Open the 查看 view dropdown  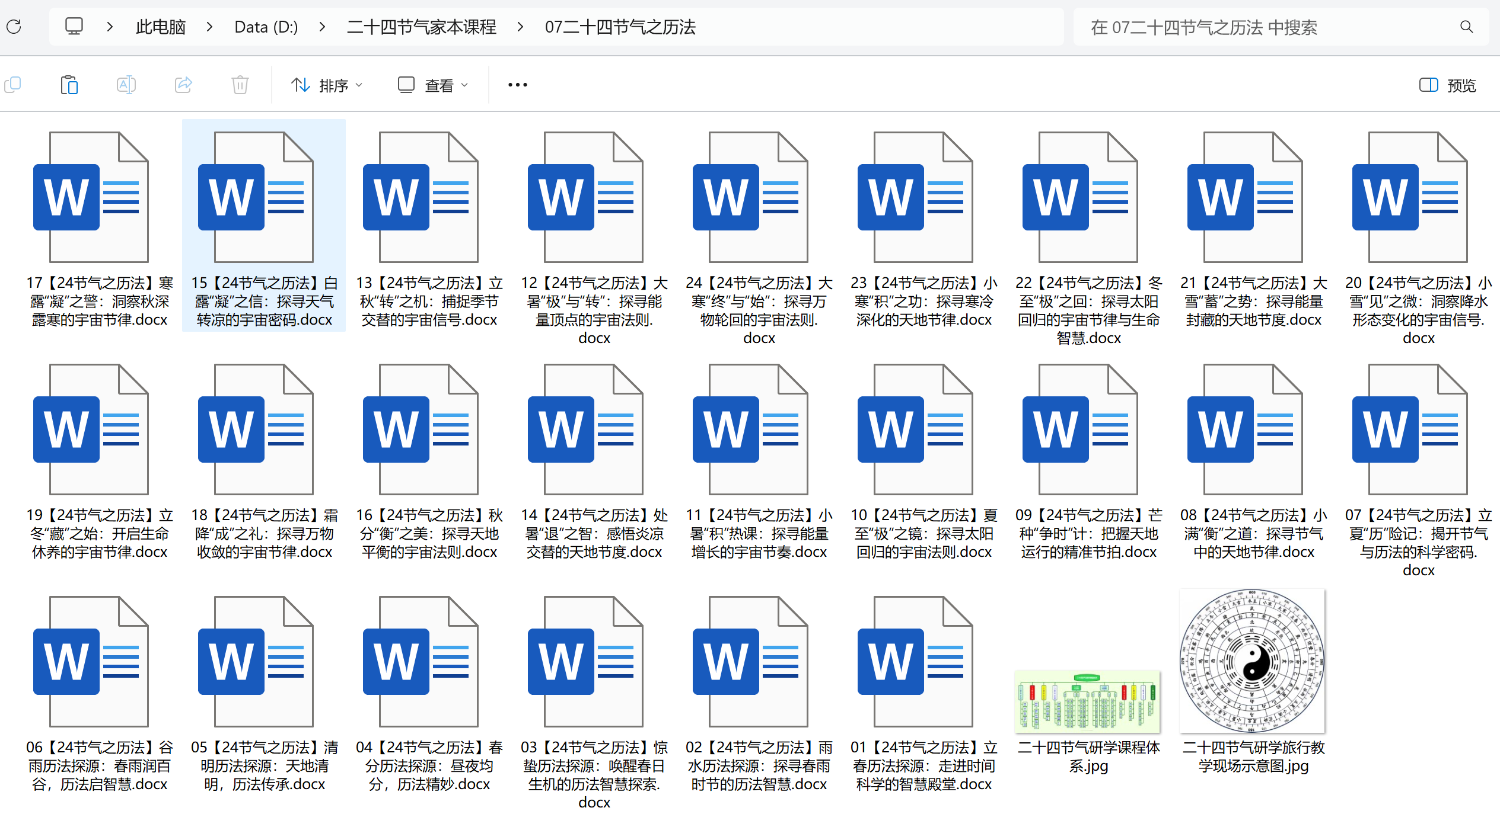point(433,85)
